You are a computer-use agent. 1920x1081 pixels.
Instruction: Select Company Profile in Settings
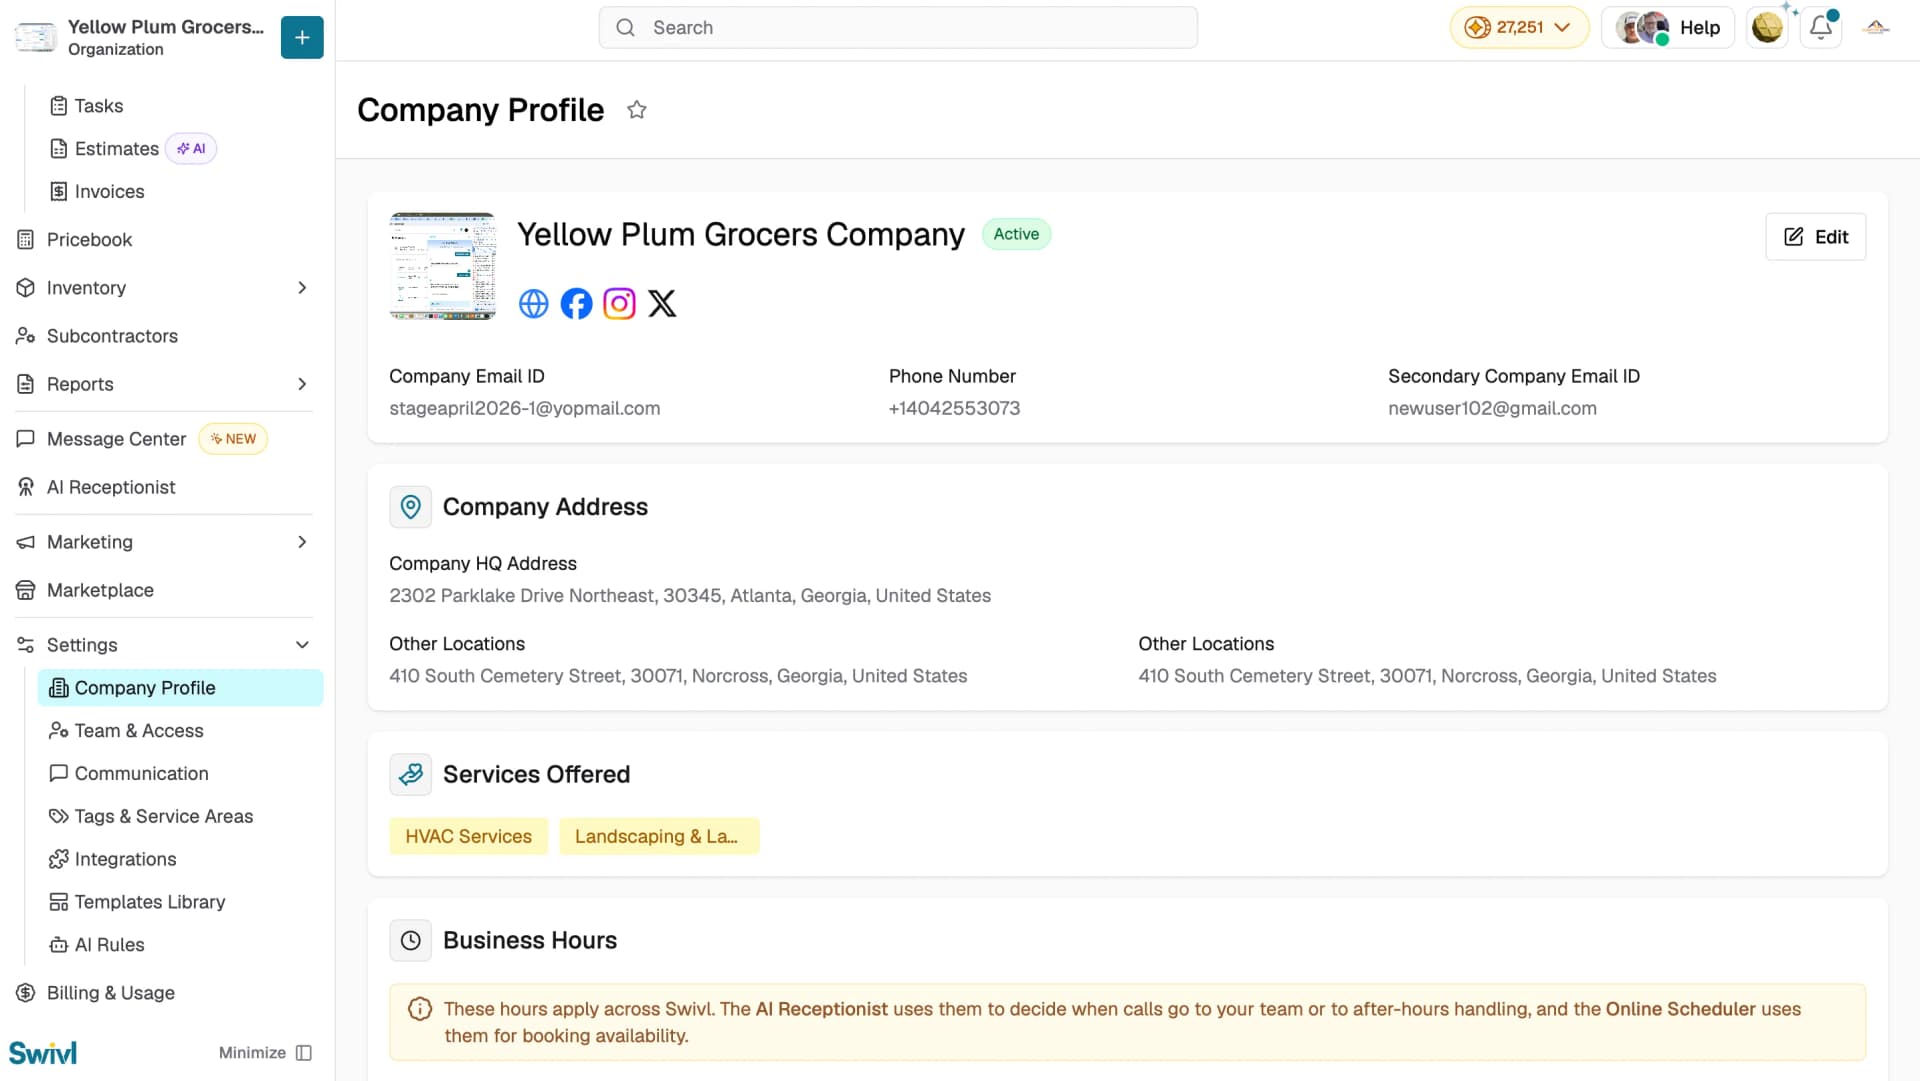180,688
